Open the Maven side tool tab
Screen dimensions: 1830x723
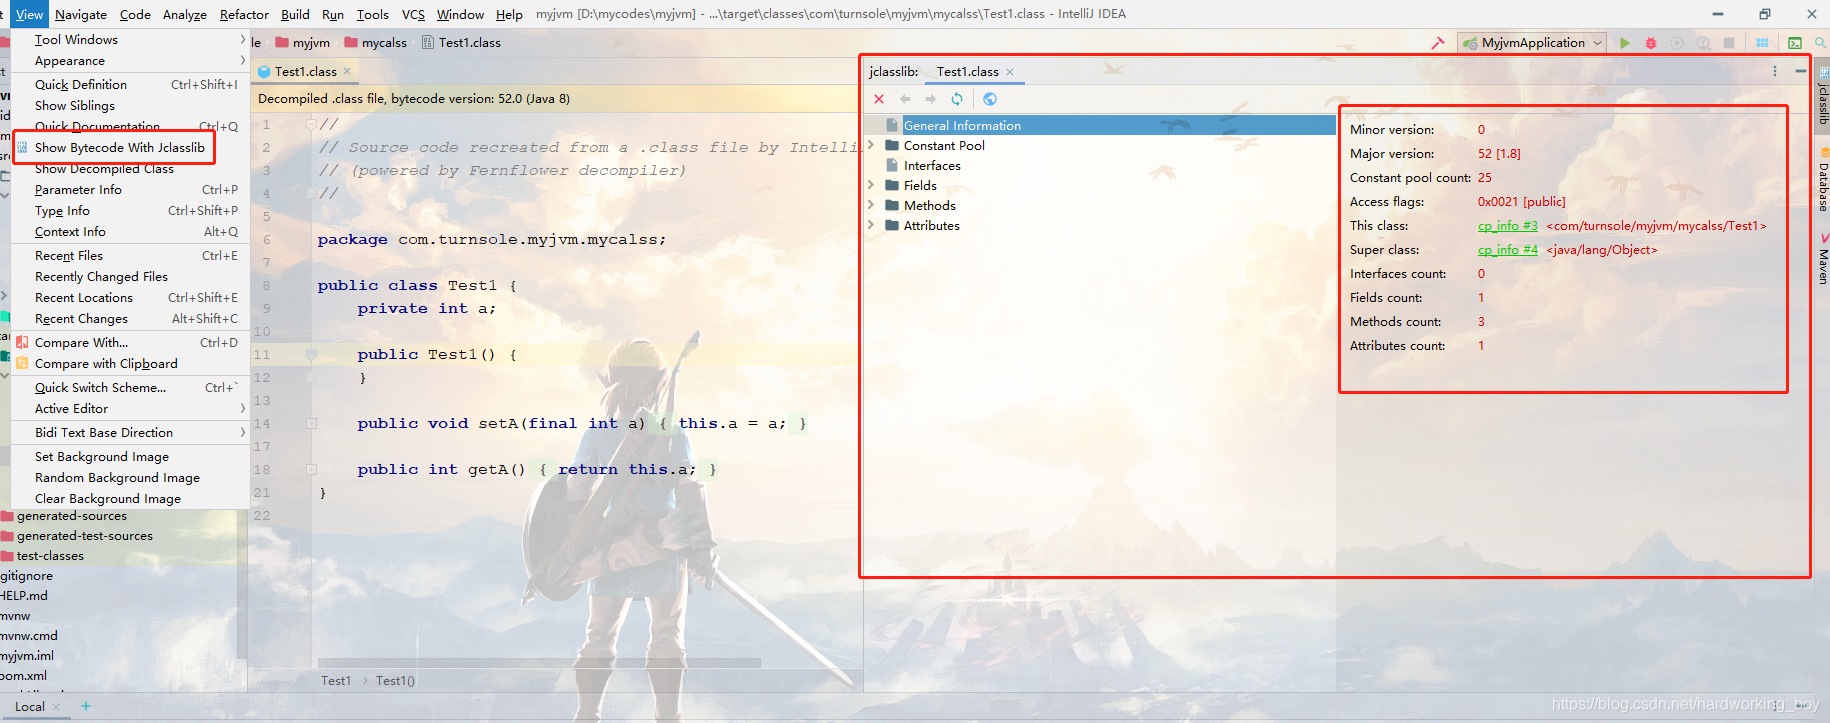1823,260
